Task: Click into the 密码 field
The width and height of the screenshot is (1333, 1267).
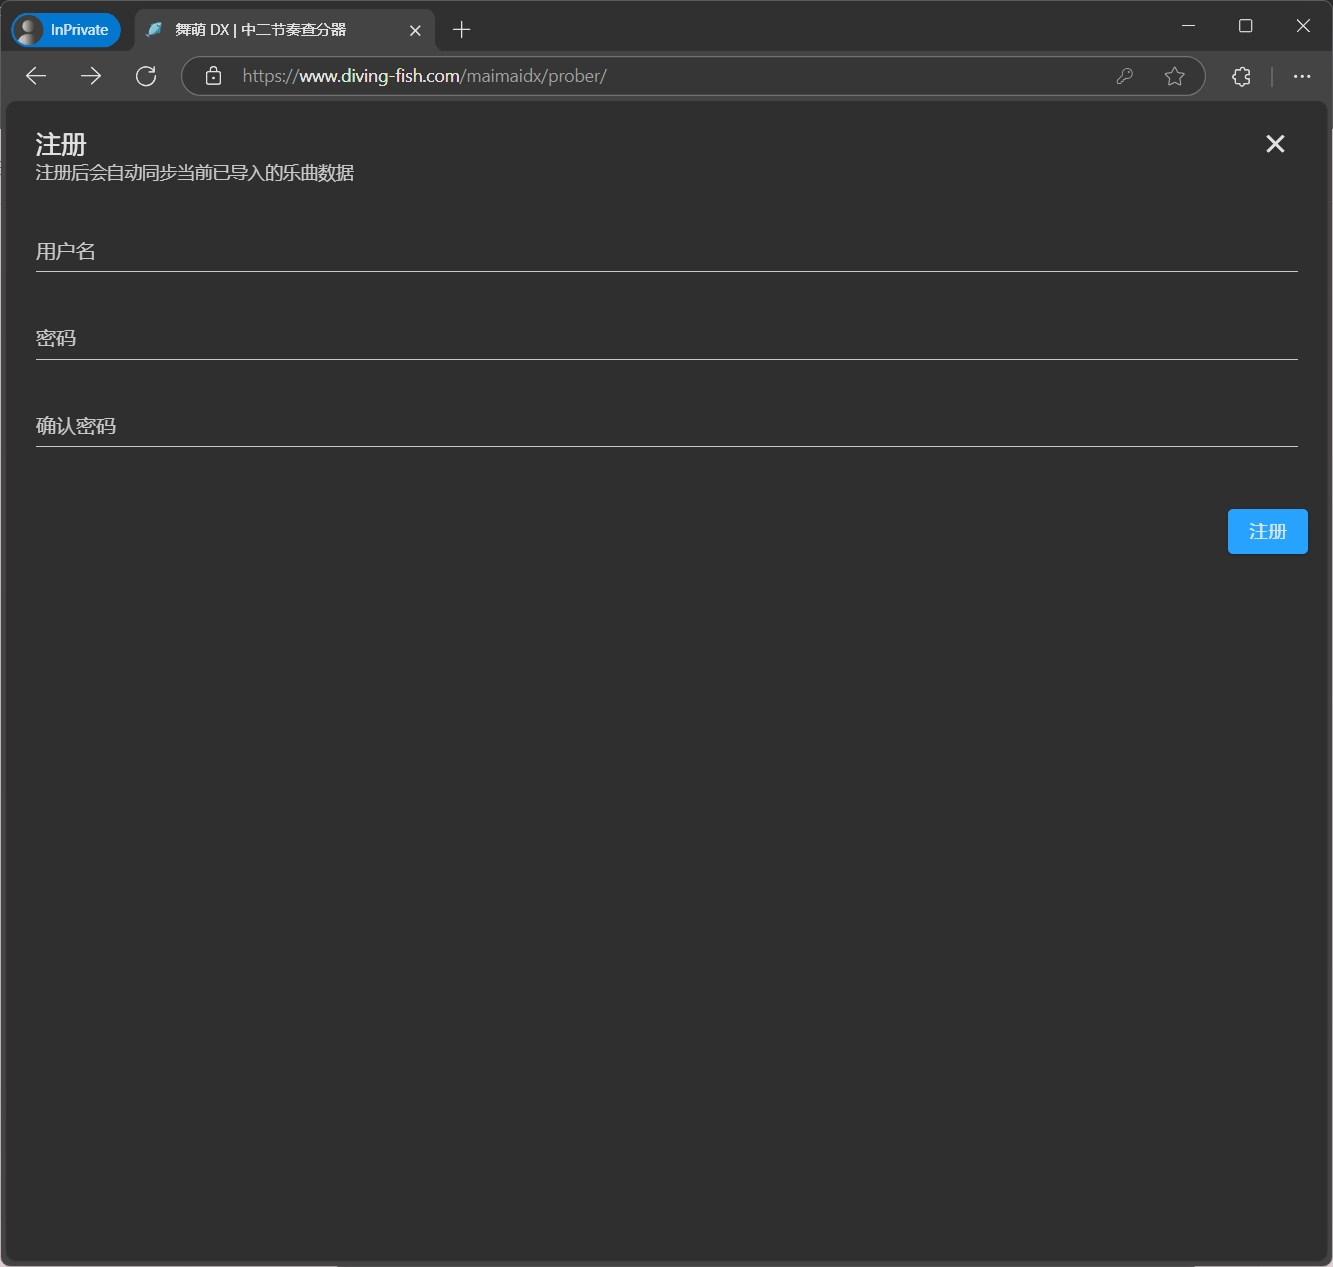Action: tap(666, 339)
